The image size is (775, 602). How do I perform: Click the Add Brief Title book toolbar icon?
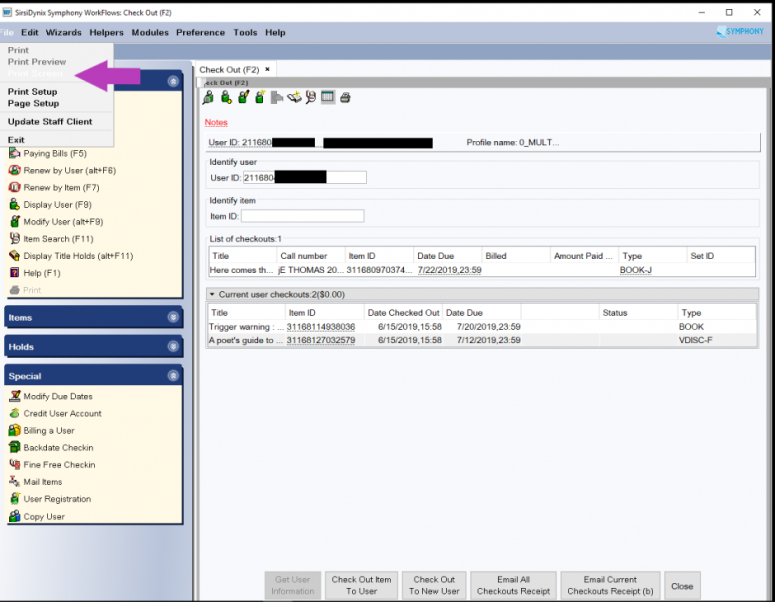(x=294, y=97)
